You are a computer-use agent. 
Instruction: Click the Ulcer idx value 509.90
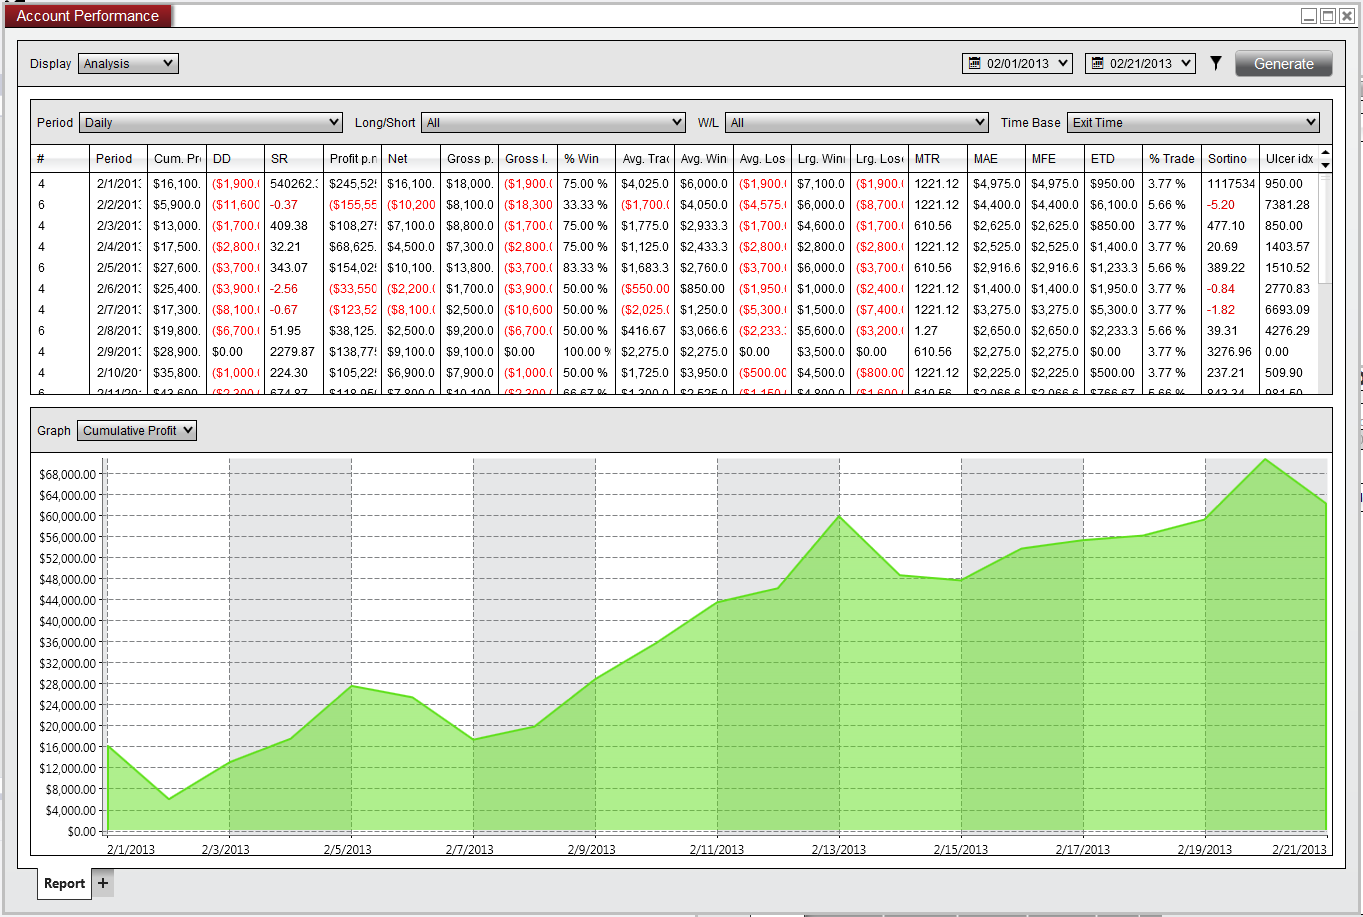1284,373
